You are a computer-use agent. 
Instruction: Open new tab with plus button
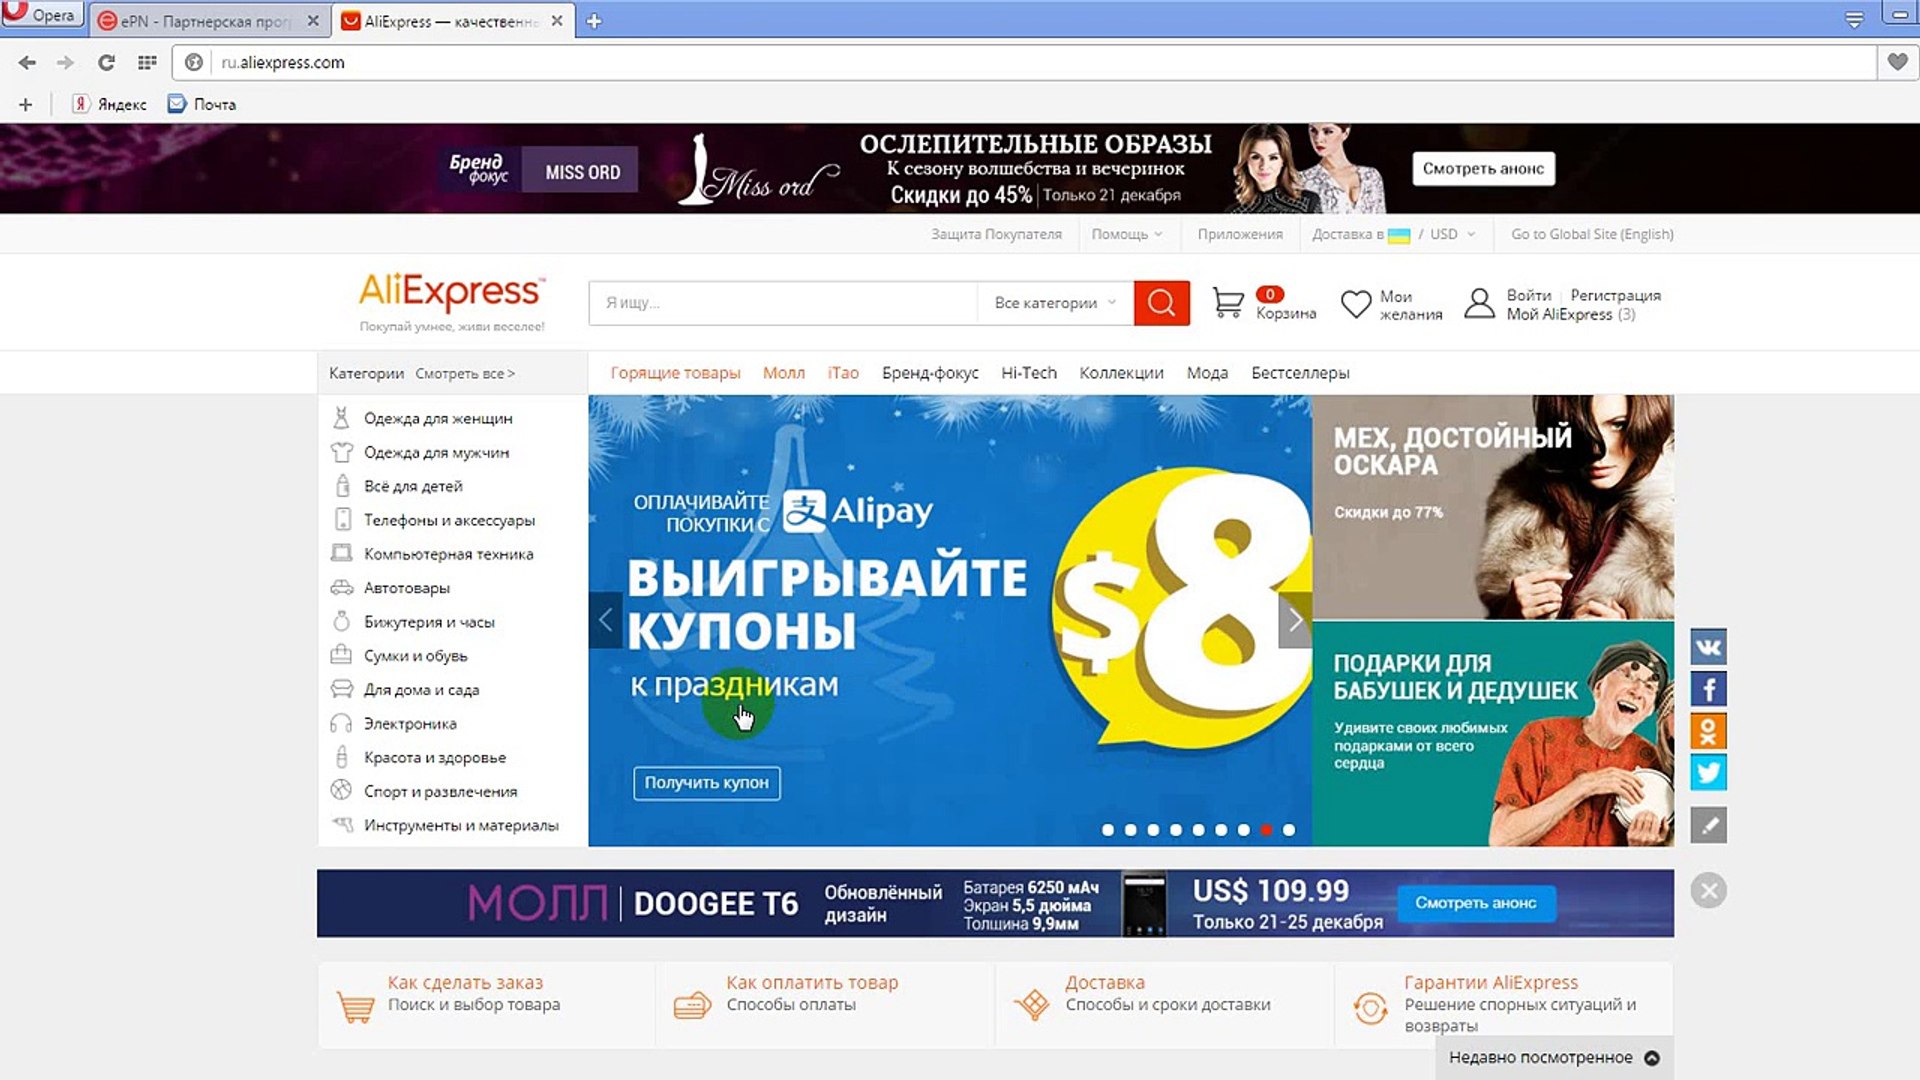pos(594,21)
